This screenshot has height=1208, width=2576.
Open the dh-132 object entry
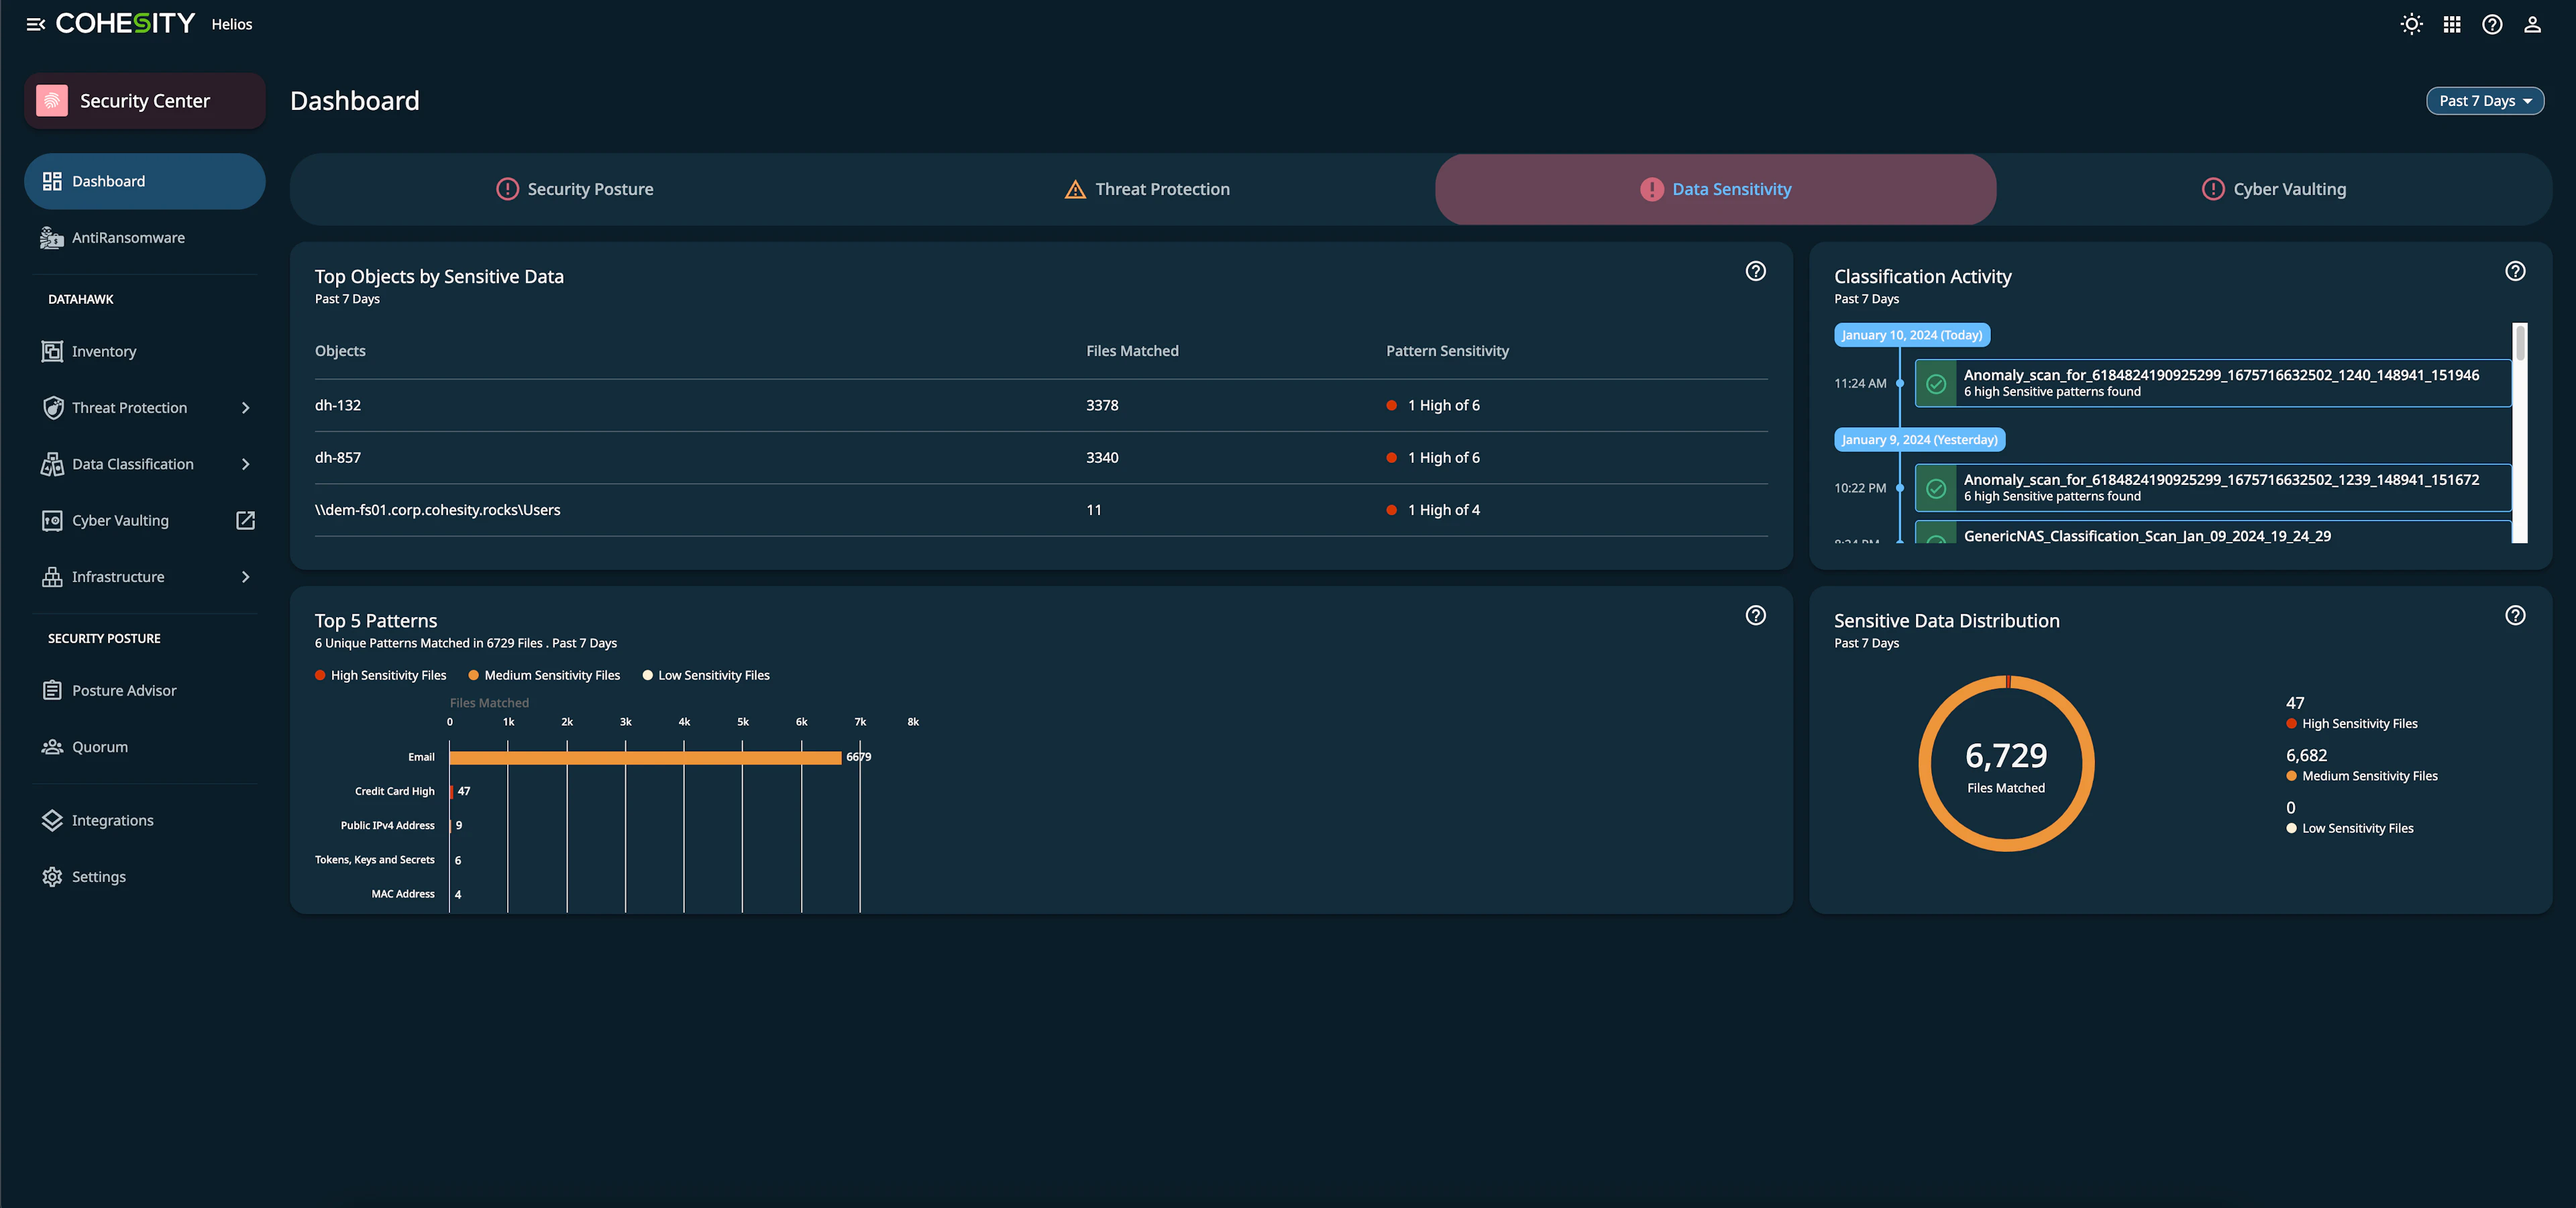(x=337, y=405)
